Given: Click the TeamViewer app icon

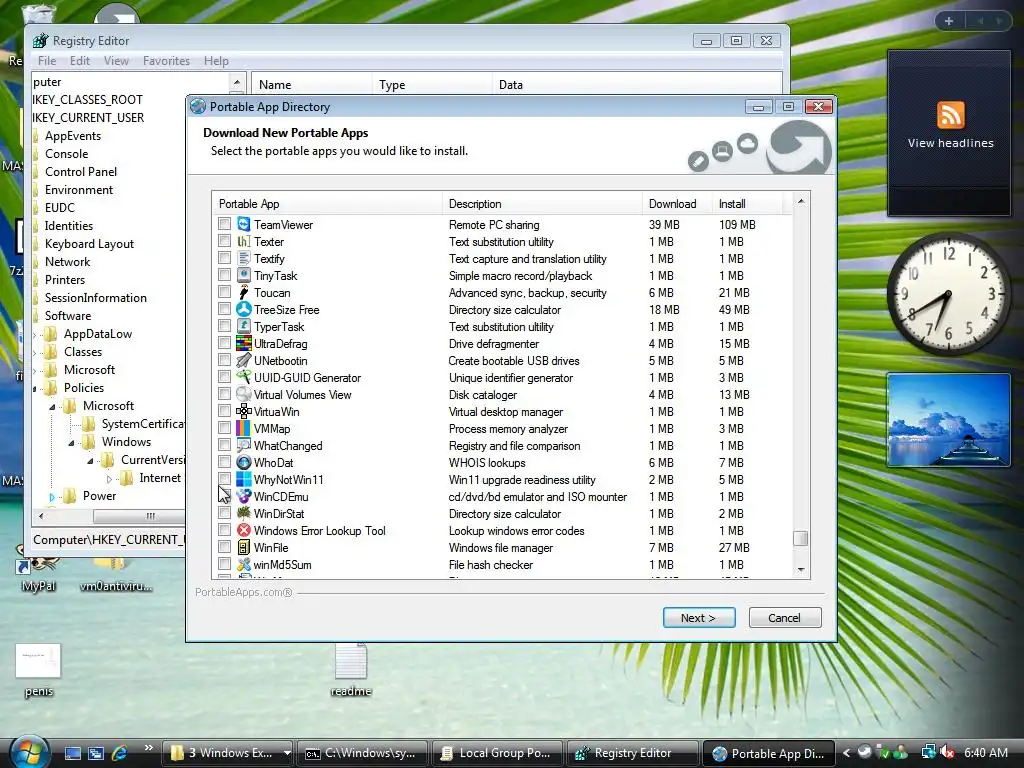Looking at the screenshot, I should pos(244,225).
